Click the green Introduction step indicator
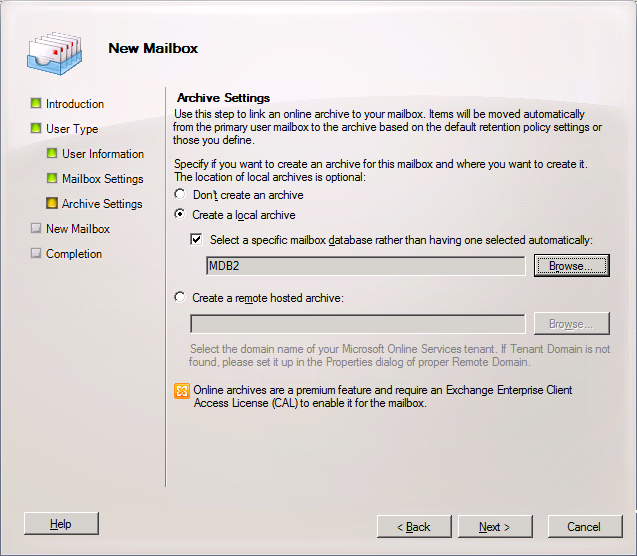 point(36,103)
